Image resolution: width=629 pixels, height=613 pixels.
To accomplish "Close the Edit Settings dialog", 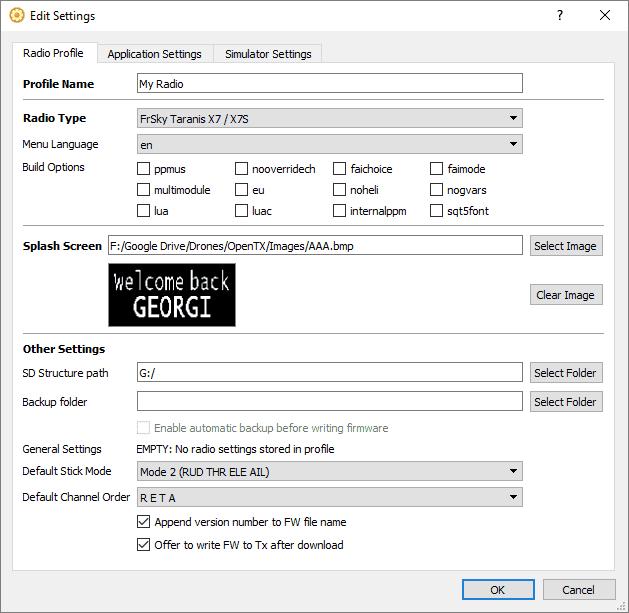I will [605, 16].
